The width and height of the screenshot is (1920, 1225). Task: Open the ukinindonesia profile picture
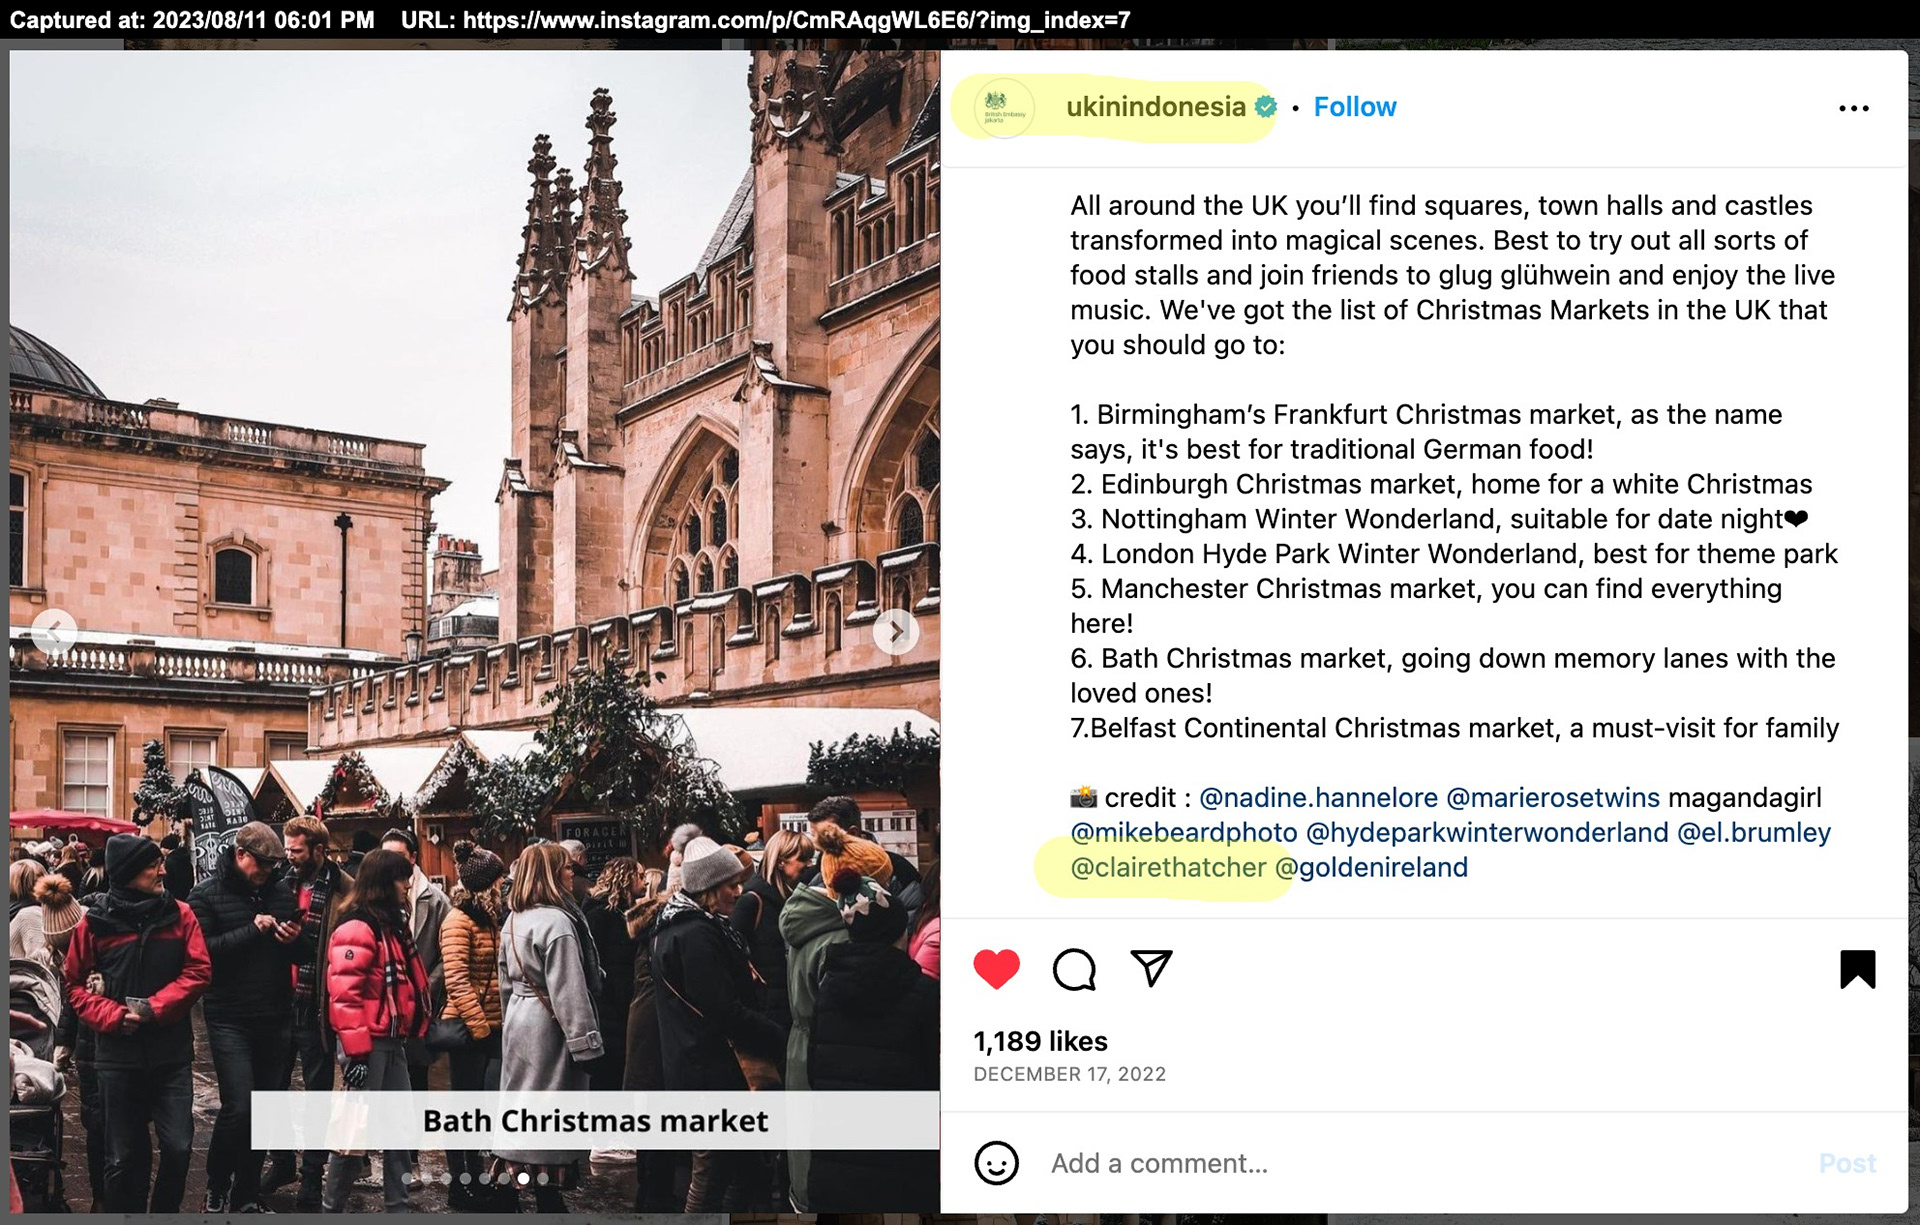pyautogui.click(x=1004, y=107)
